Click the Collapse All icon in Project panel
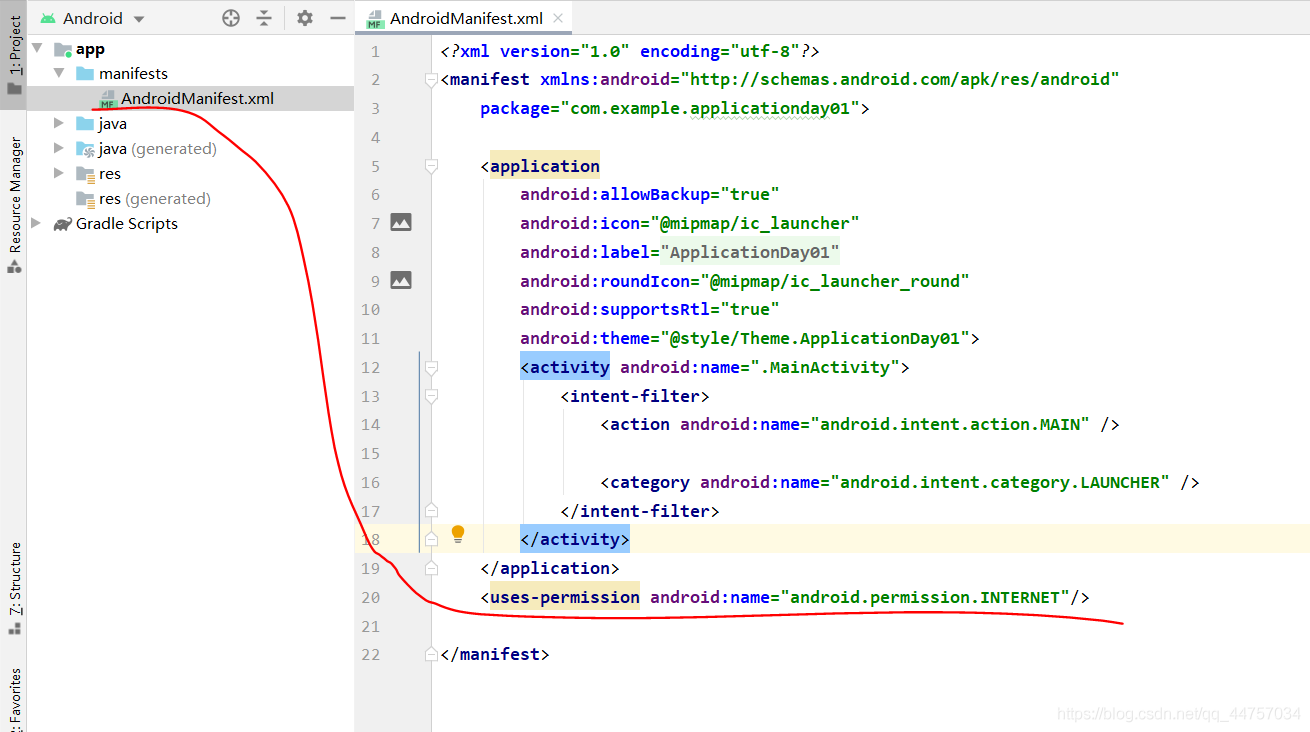Image resolution: width=1310 pixels, height=732 pixels. (x=265, y=17)
